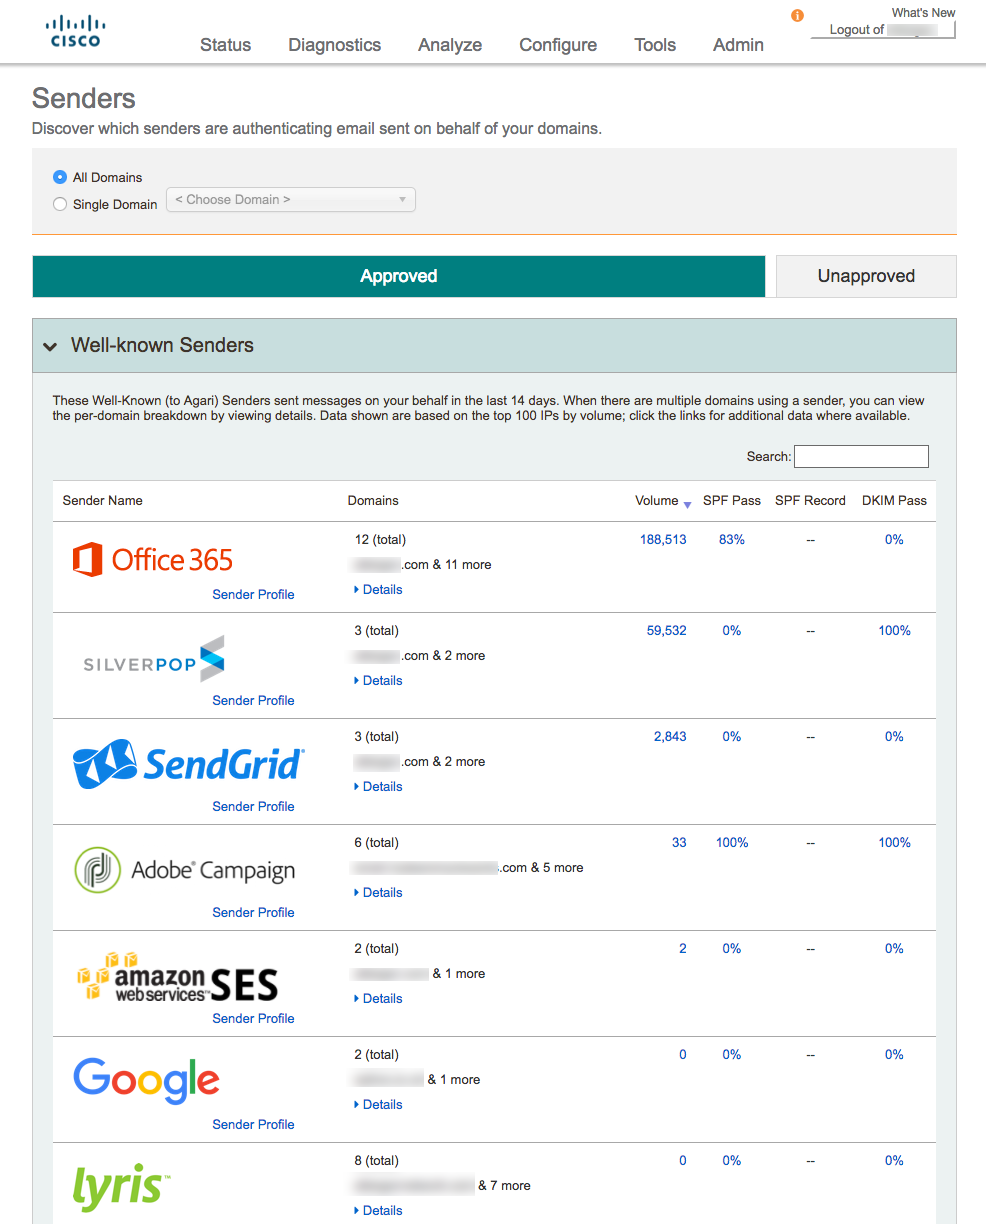Switch to the Unapproved tab

click(x=866, y=276)
